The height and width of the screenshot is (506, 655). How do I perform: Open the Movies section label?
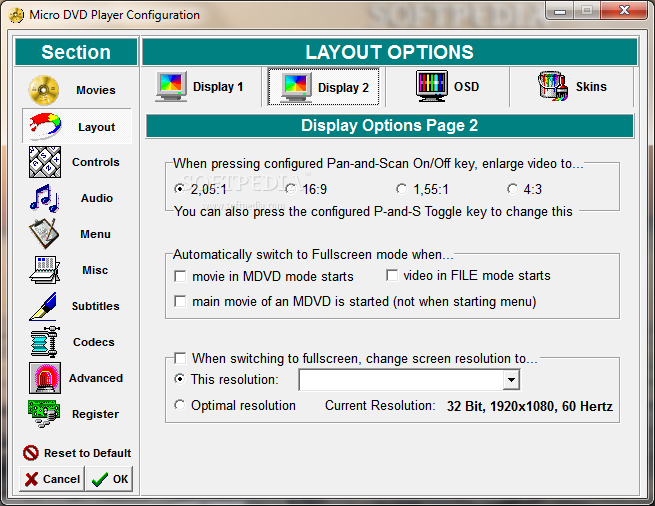(96, 90)
